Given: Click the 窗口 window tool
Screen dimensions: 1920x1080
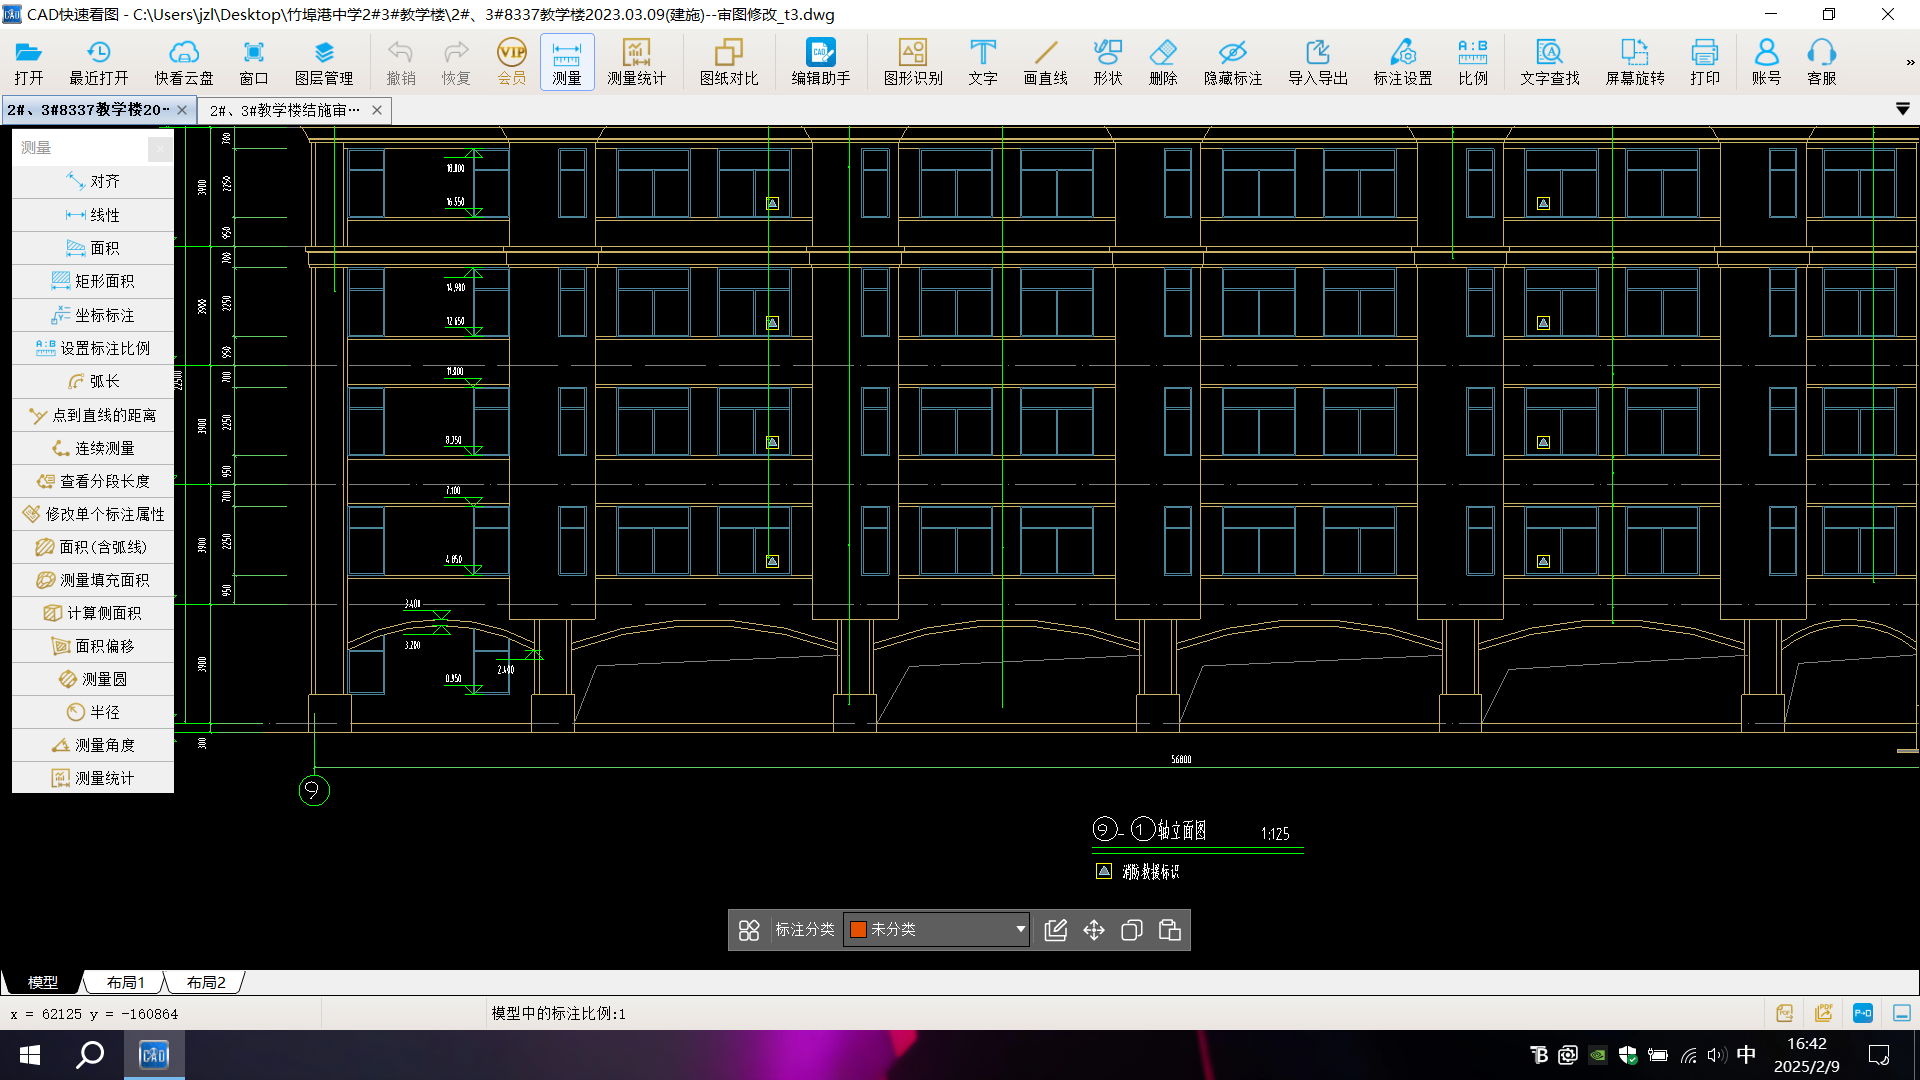Looking at the screenshot, I should coord(254,62).
